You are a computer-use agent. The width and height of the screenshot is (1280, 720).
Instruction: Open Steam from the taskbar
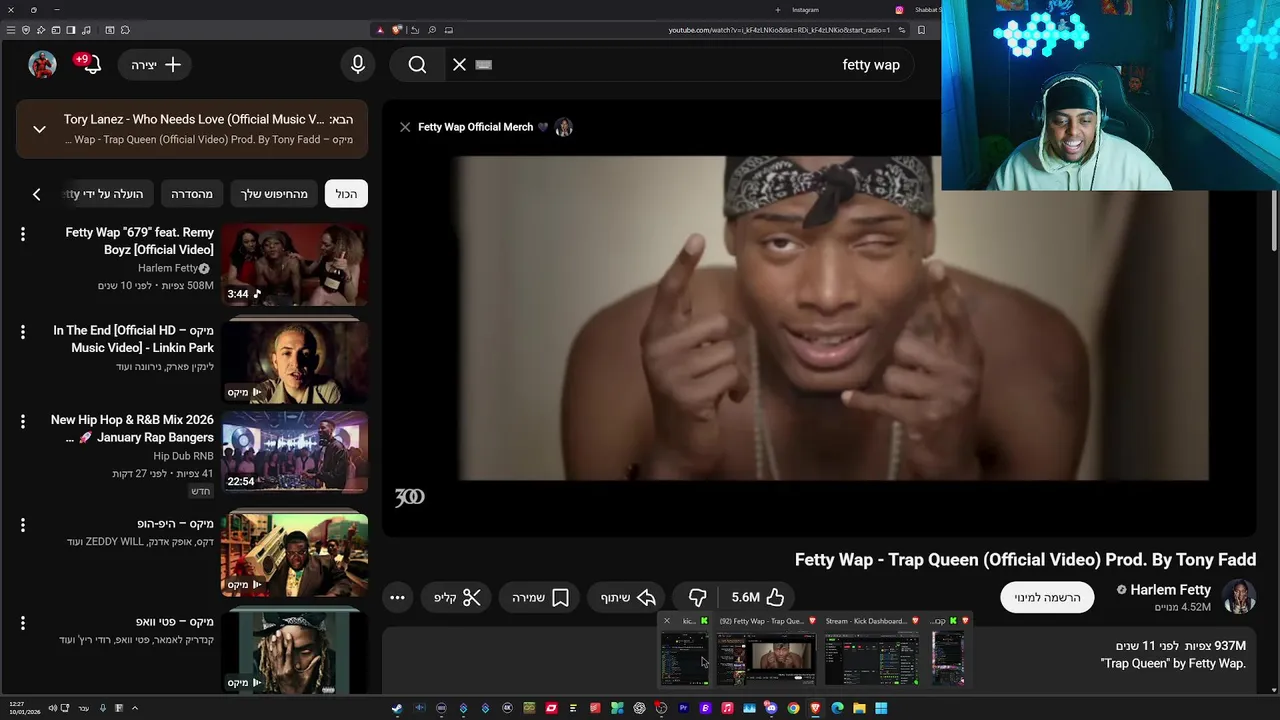click(397, 708)
